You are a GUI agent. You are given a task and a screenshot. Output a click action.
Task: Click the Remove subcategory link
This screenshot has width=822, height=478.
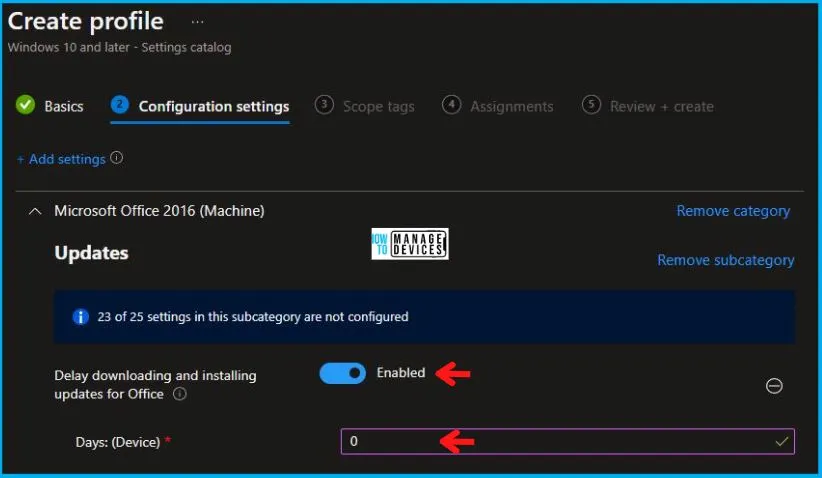[725, 260]
